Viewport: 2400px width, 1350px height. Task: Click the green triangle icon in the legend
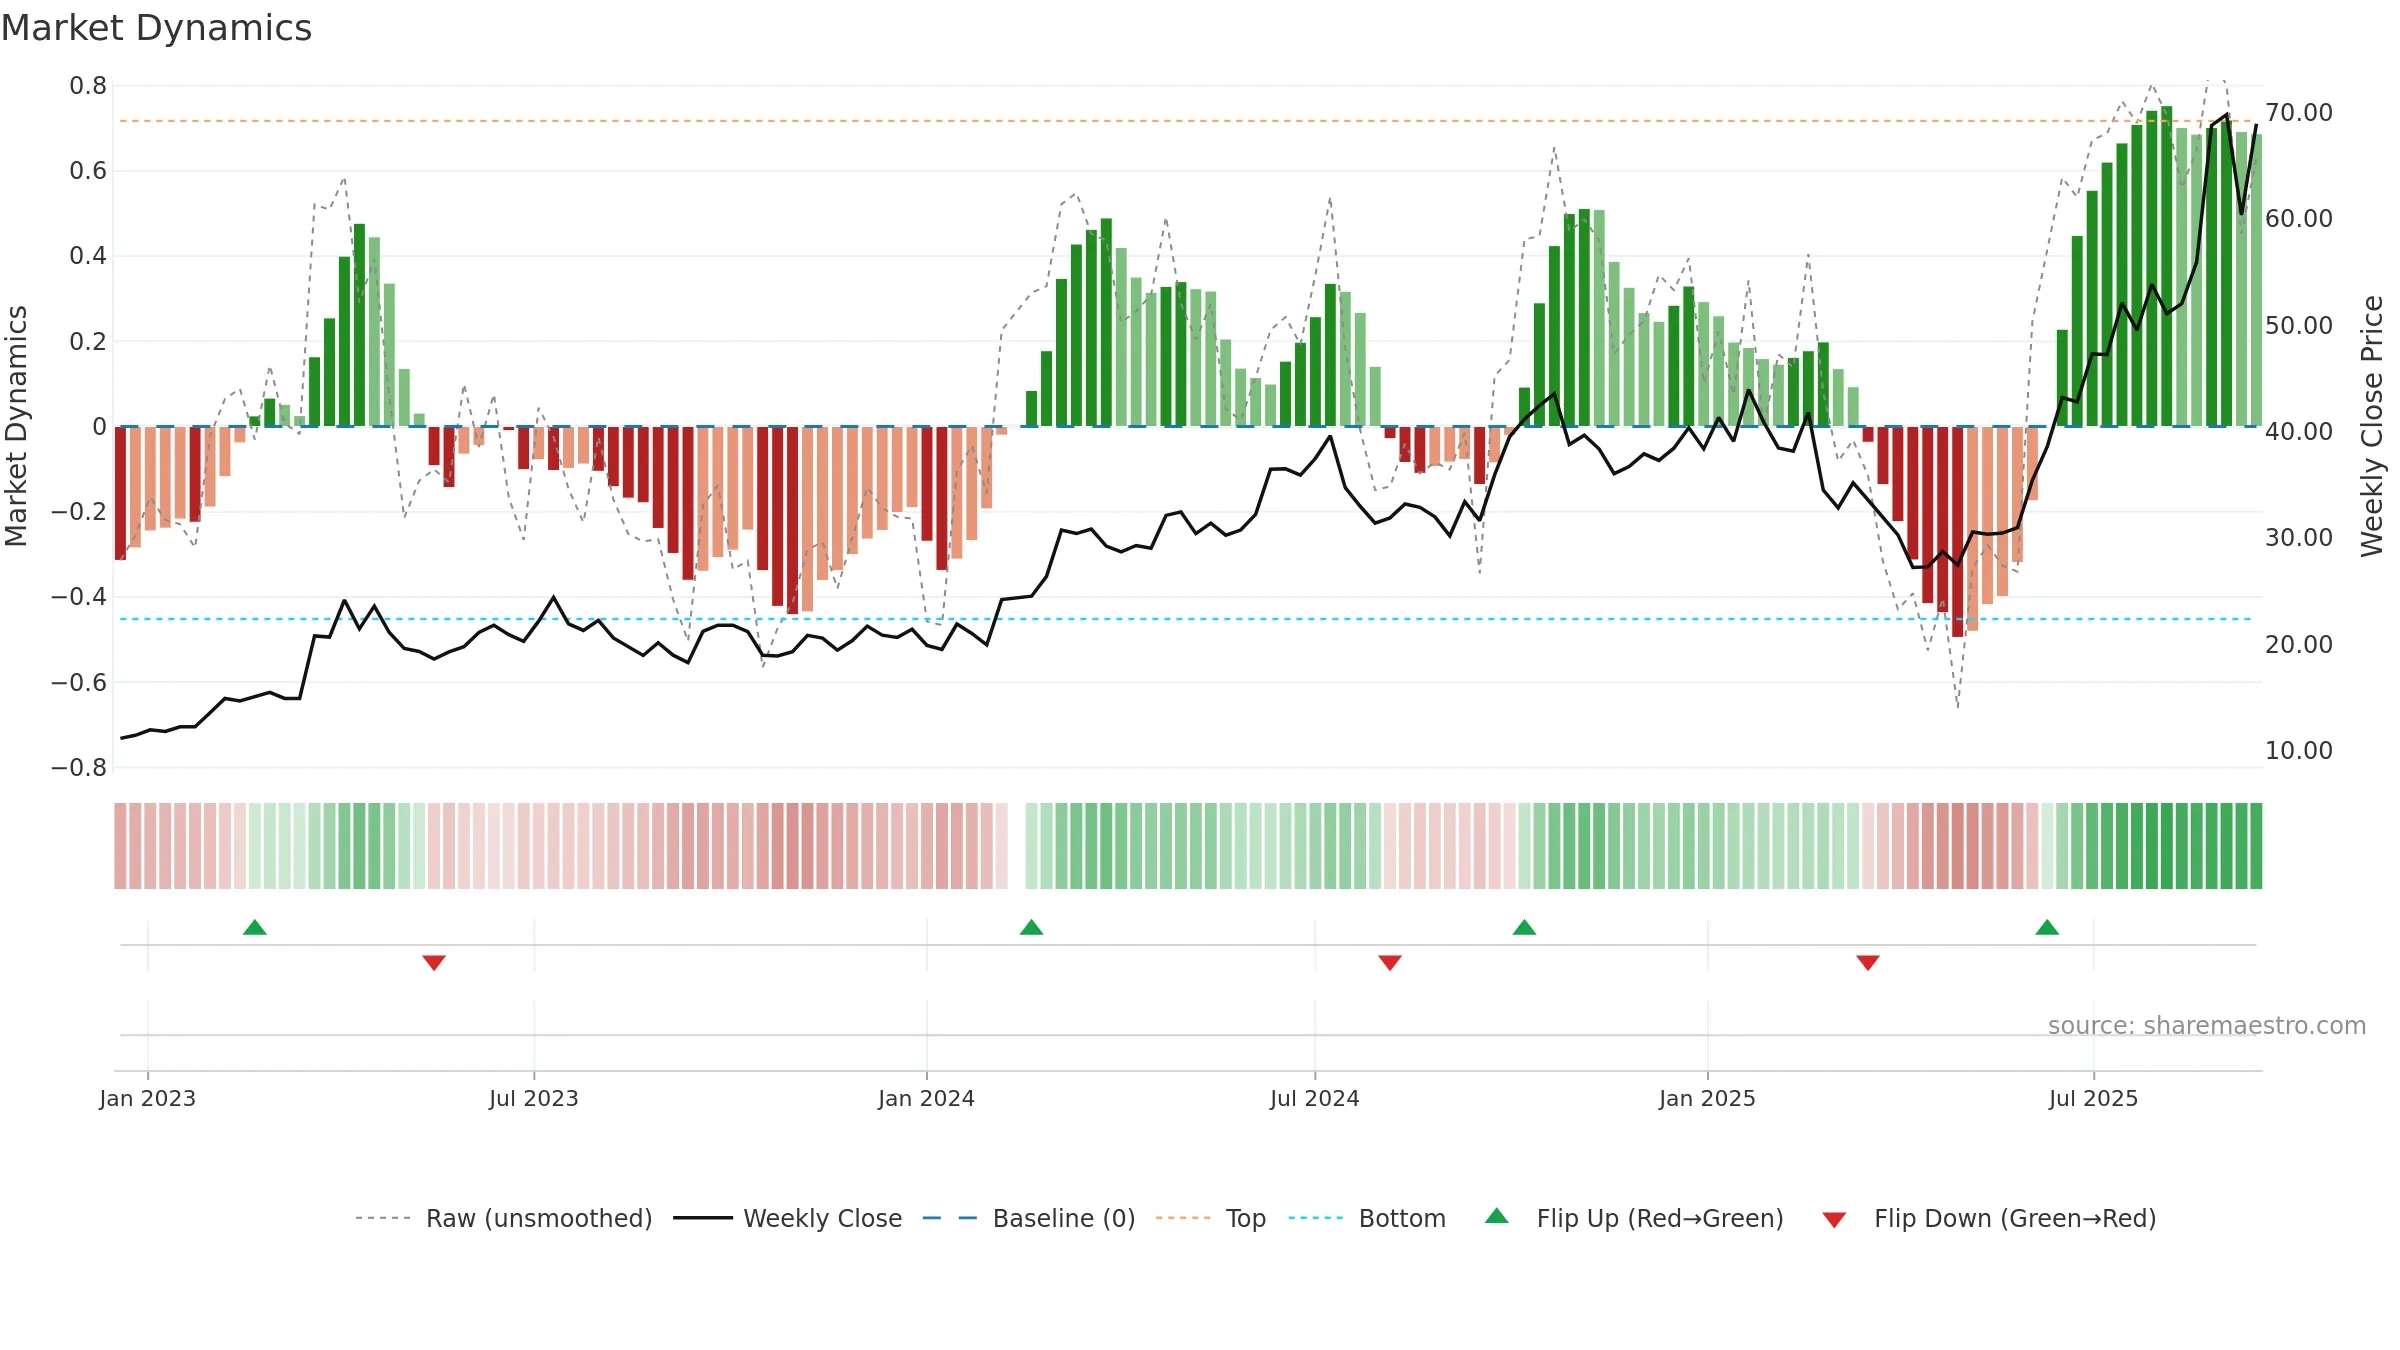point(1497,1216)
